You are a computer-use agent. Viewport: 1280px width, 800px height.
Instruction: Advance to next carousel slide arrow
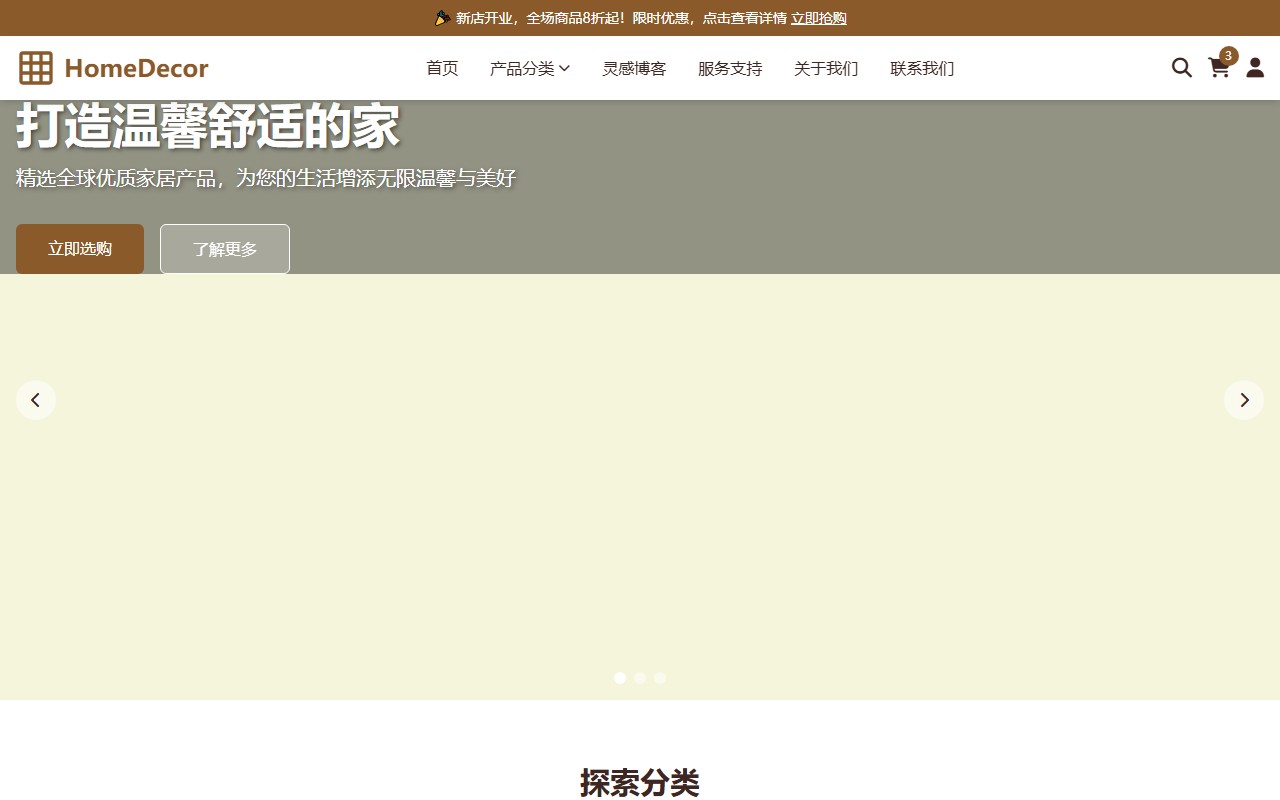tap(1244, 400)
